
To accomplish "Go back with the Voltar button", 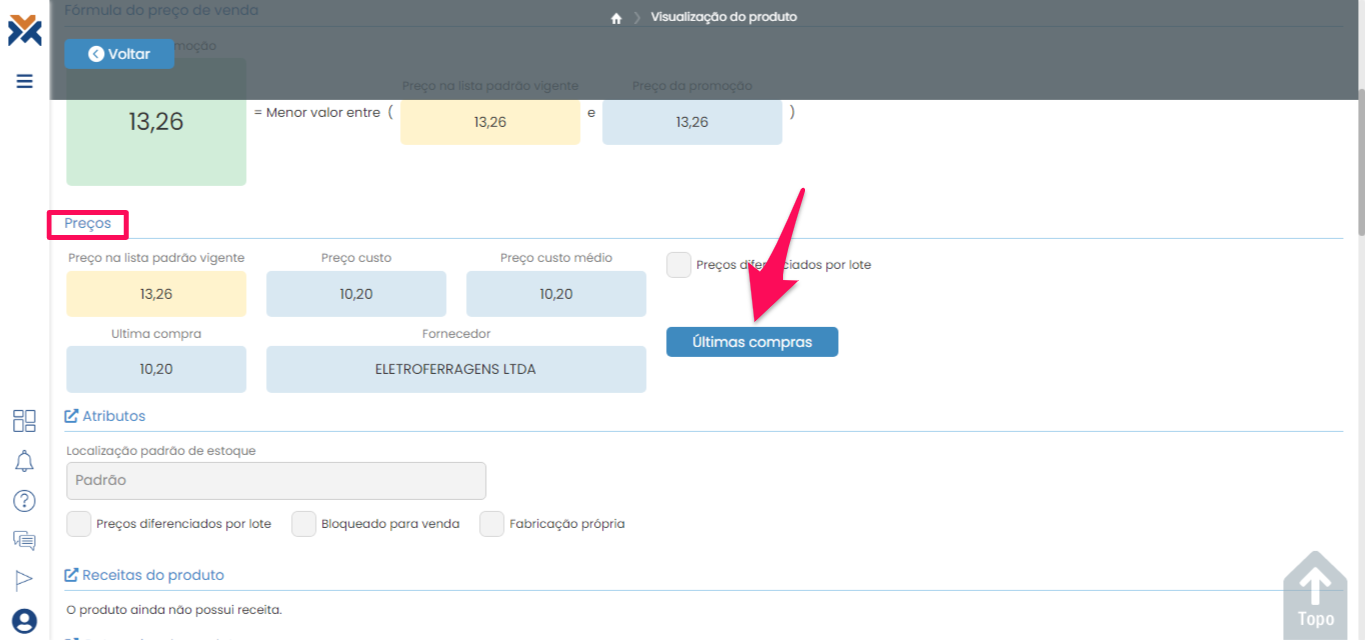I will coord(119,54).
